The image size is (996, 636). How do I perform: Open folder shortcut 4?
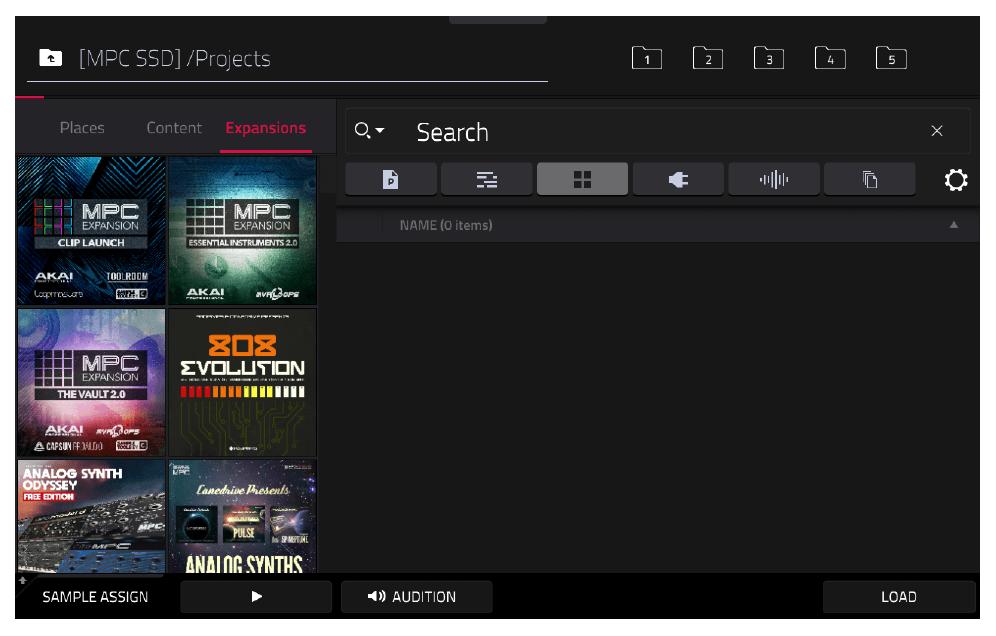[x=830, y=58]
